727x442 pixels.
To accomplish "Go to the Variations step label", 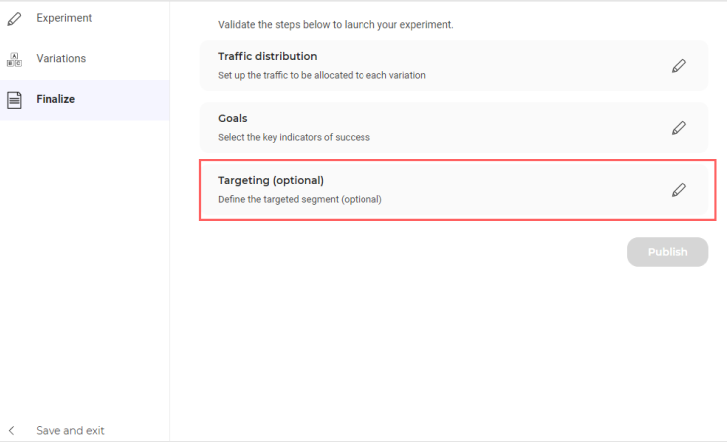I will coord(61,58).
